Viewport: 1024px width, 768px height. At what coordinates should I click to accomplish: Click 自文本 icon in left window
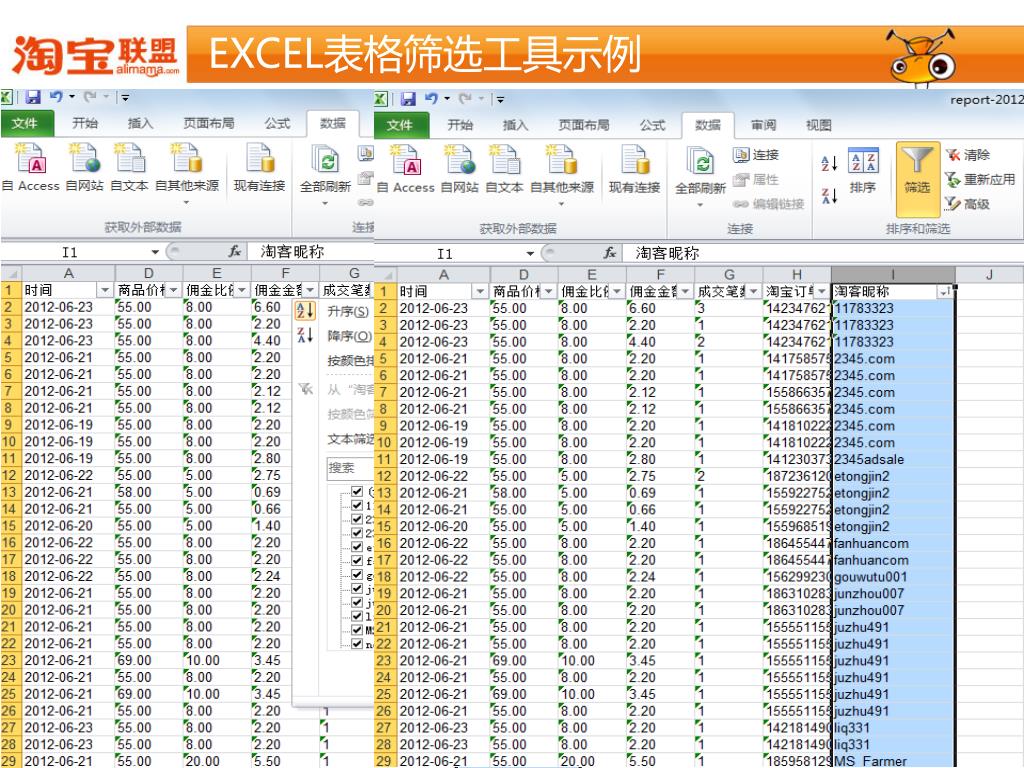click(x=129, y=167)
